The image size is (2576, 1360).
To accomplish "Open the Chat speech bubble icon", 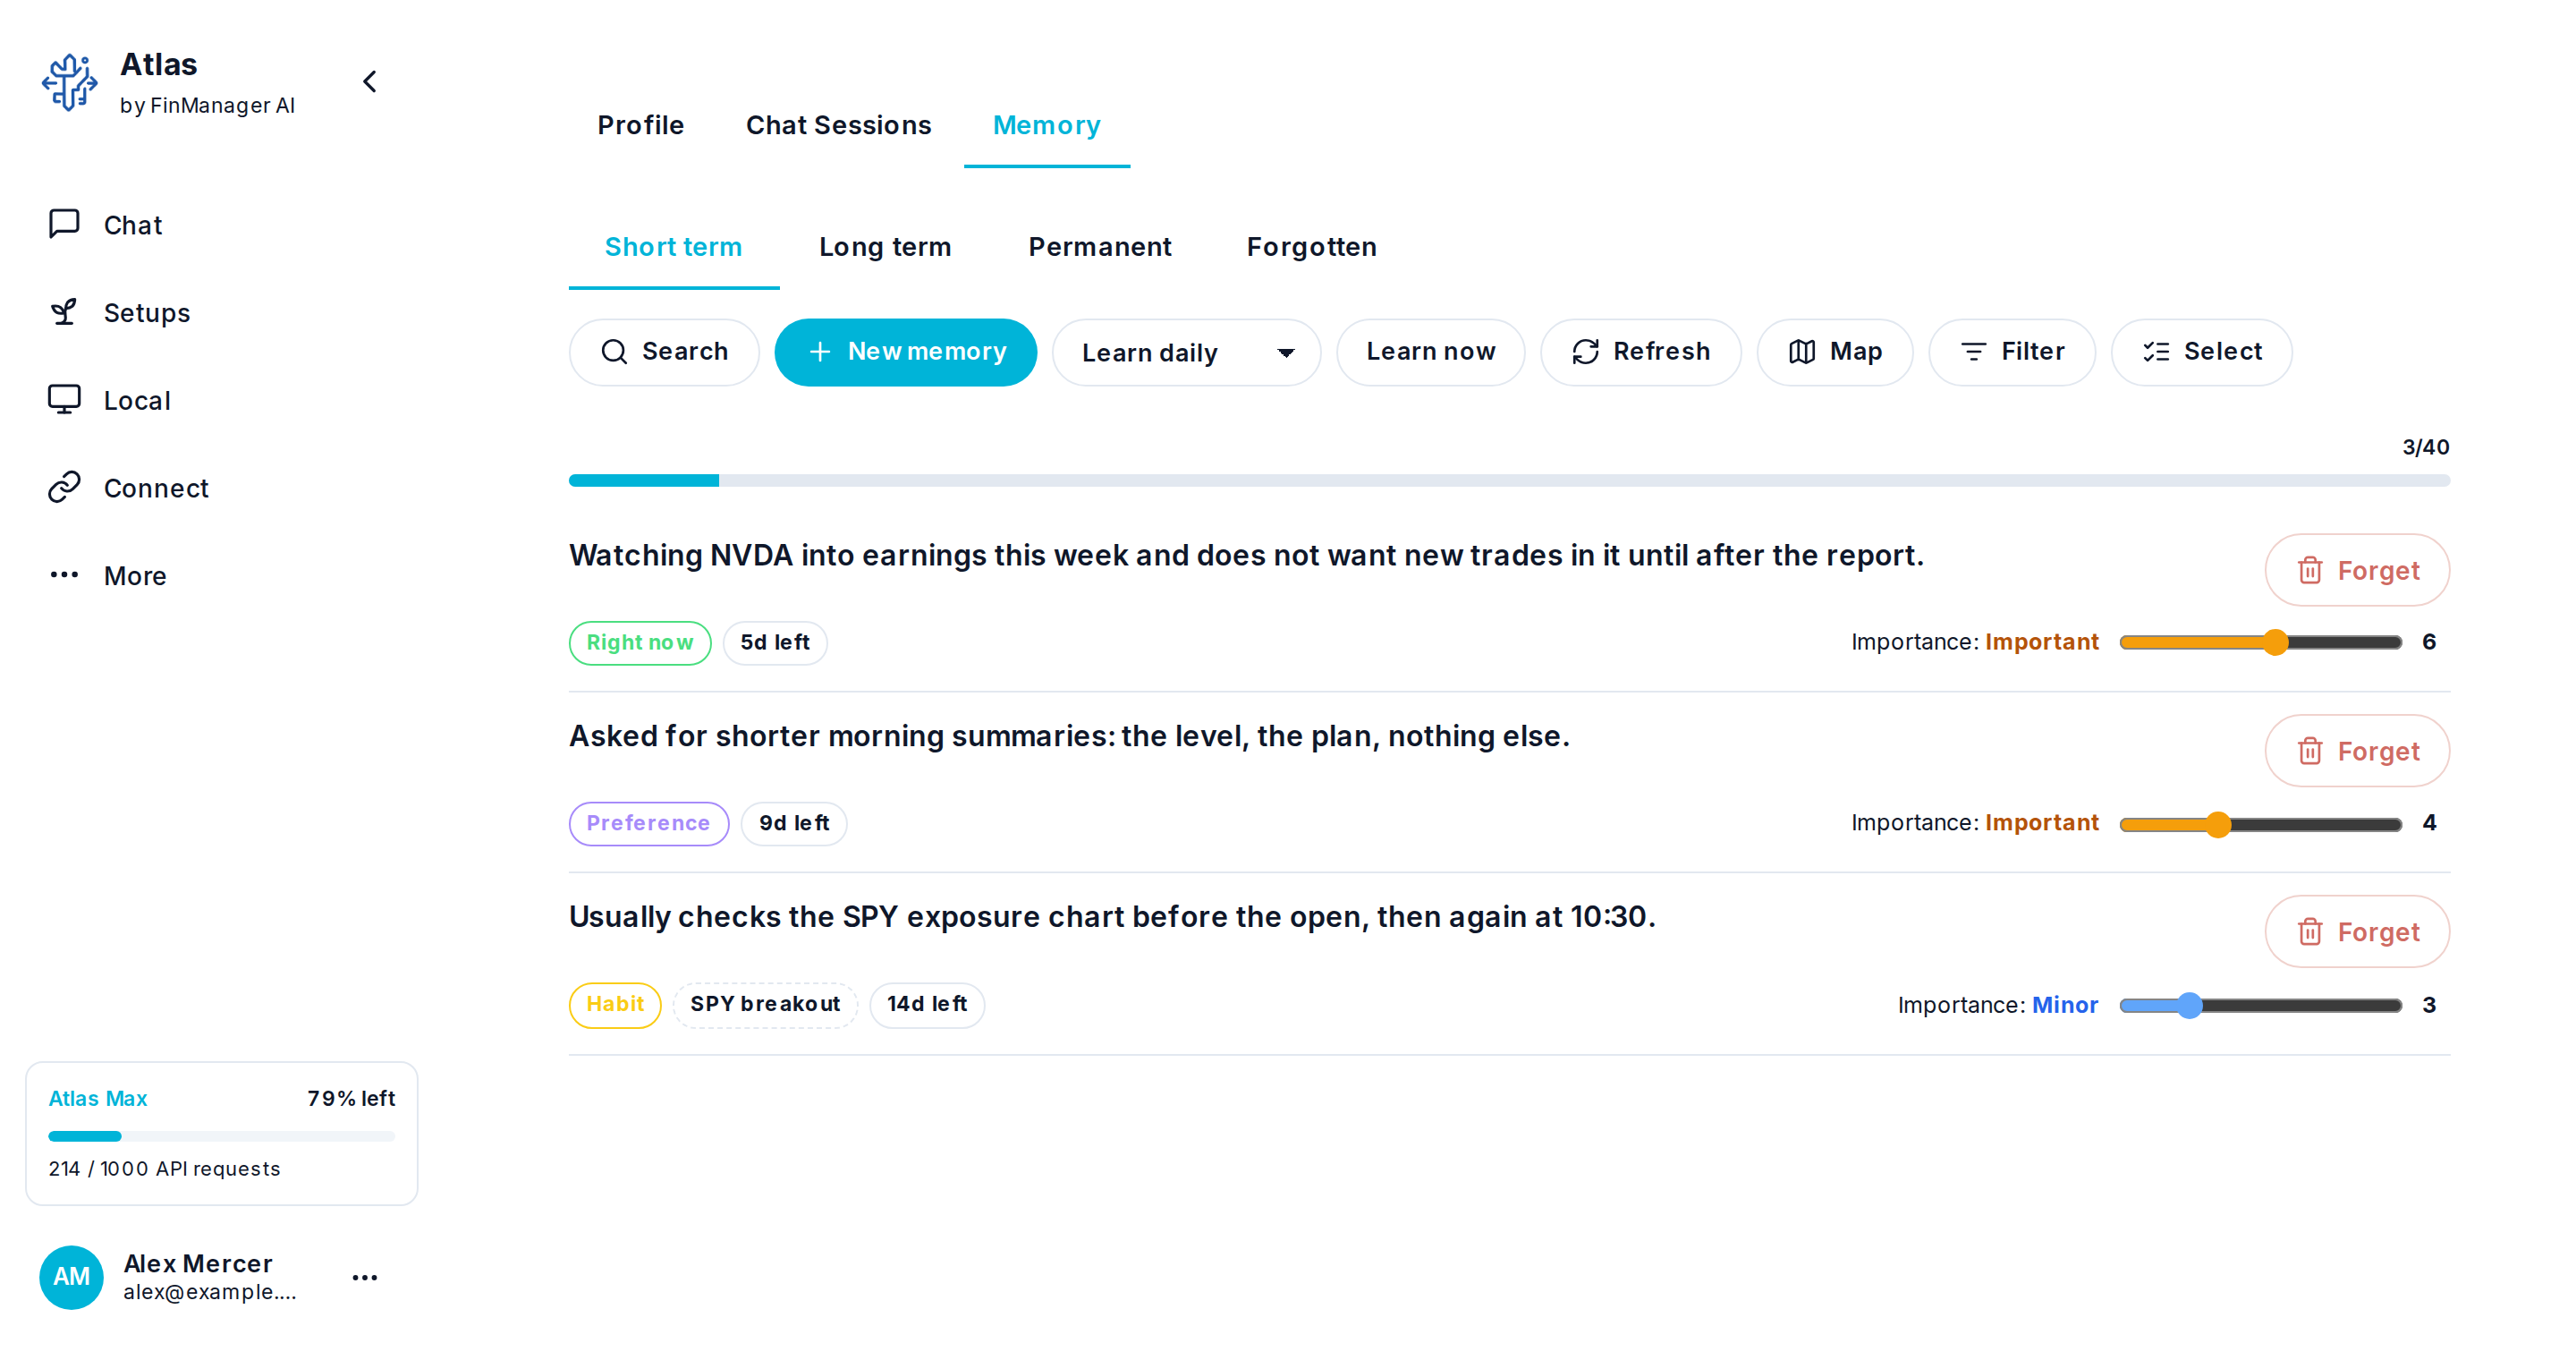I will coord(64,224).
